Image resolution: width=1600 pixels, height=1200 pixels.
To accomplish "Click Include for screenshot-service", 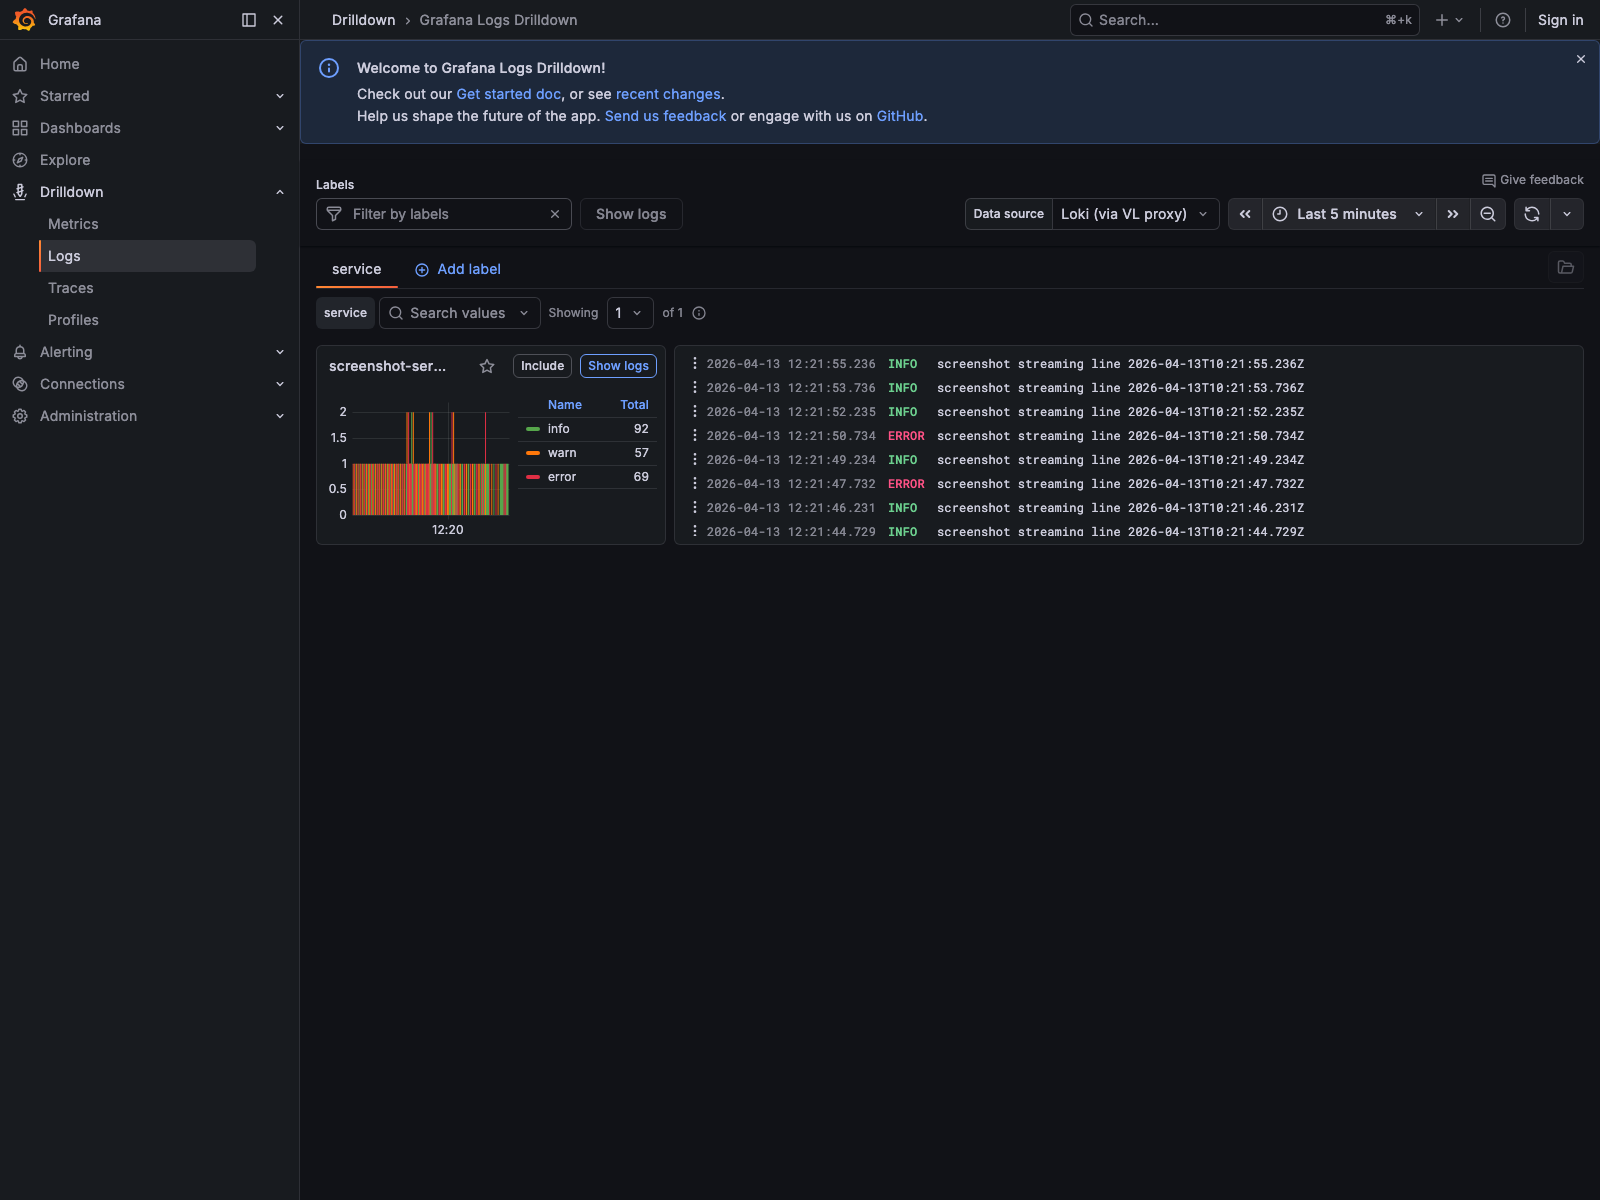I will tap(542, 366).
